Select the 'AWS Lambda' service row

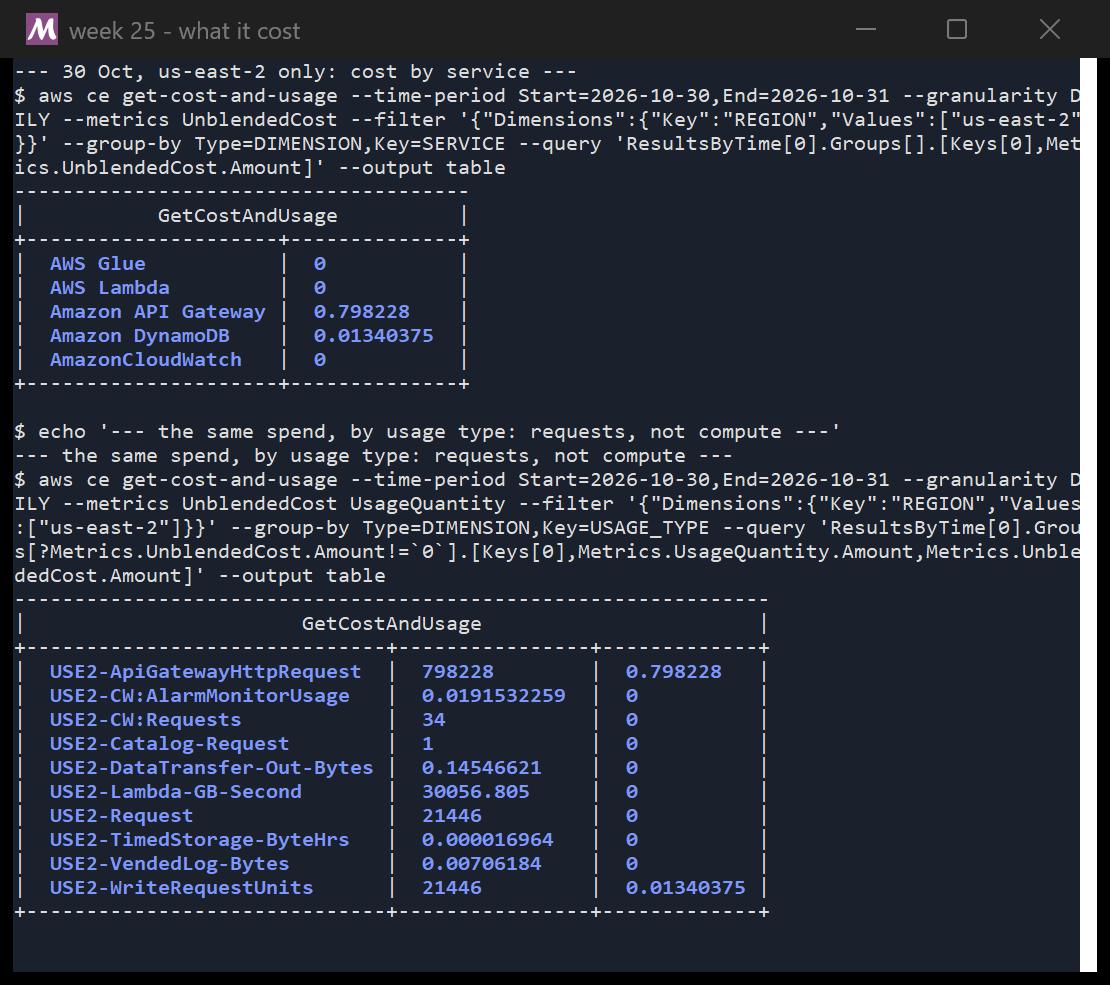point(241,287)
